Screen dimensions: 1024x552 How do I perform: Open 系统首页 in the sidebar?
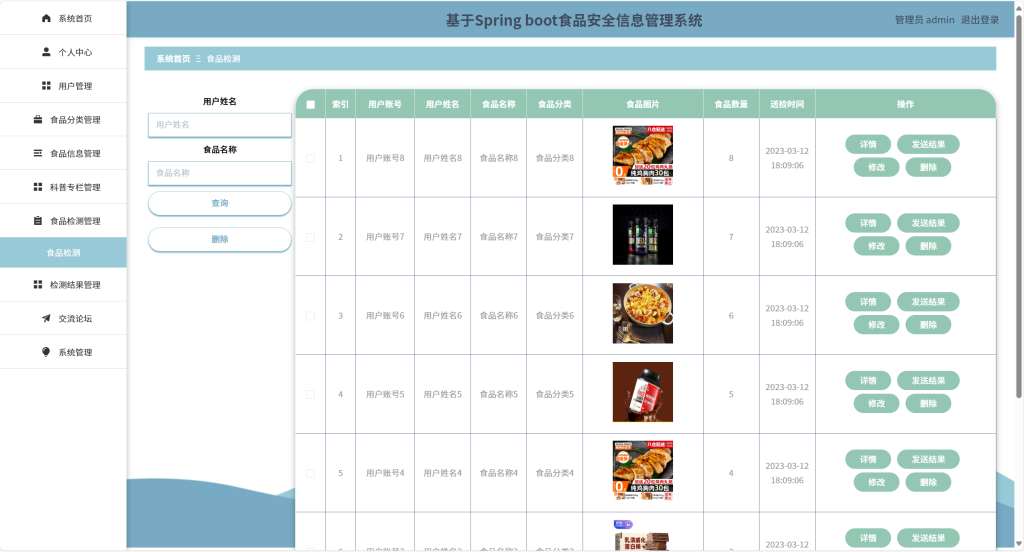click(63, 18)
